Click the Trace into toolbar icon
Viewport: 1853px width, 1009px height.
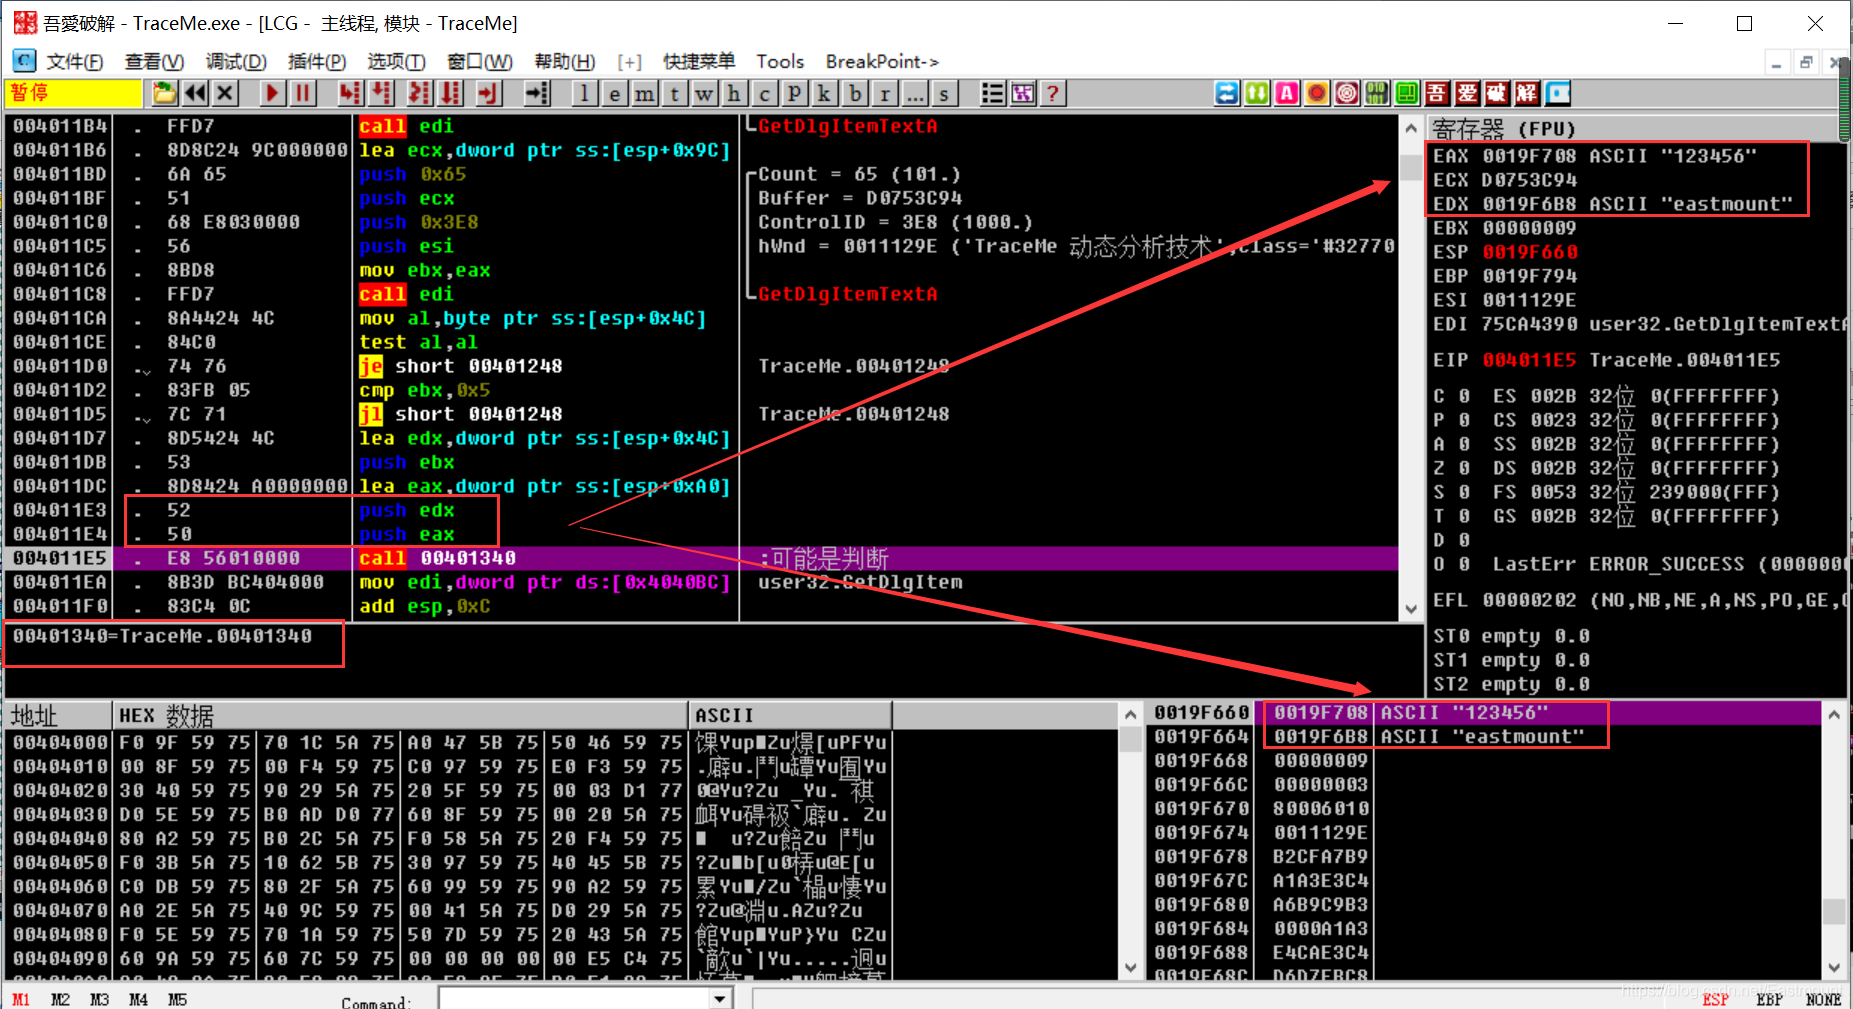pyautogui.click(x=419, y=93)
